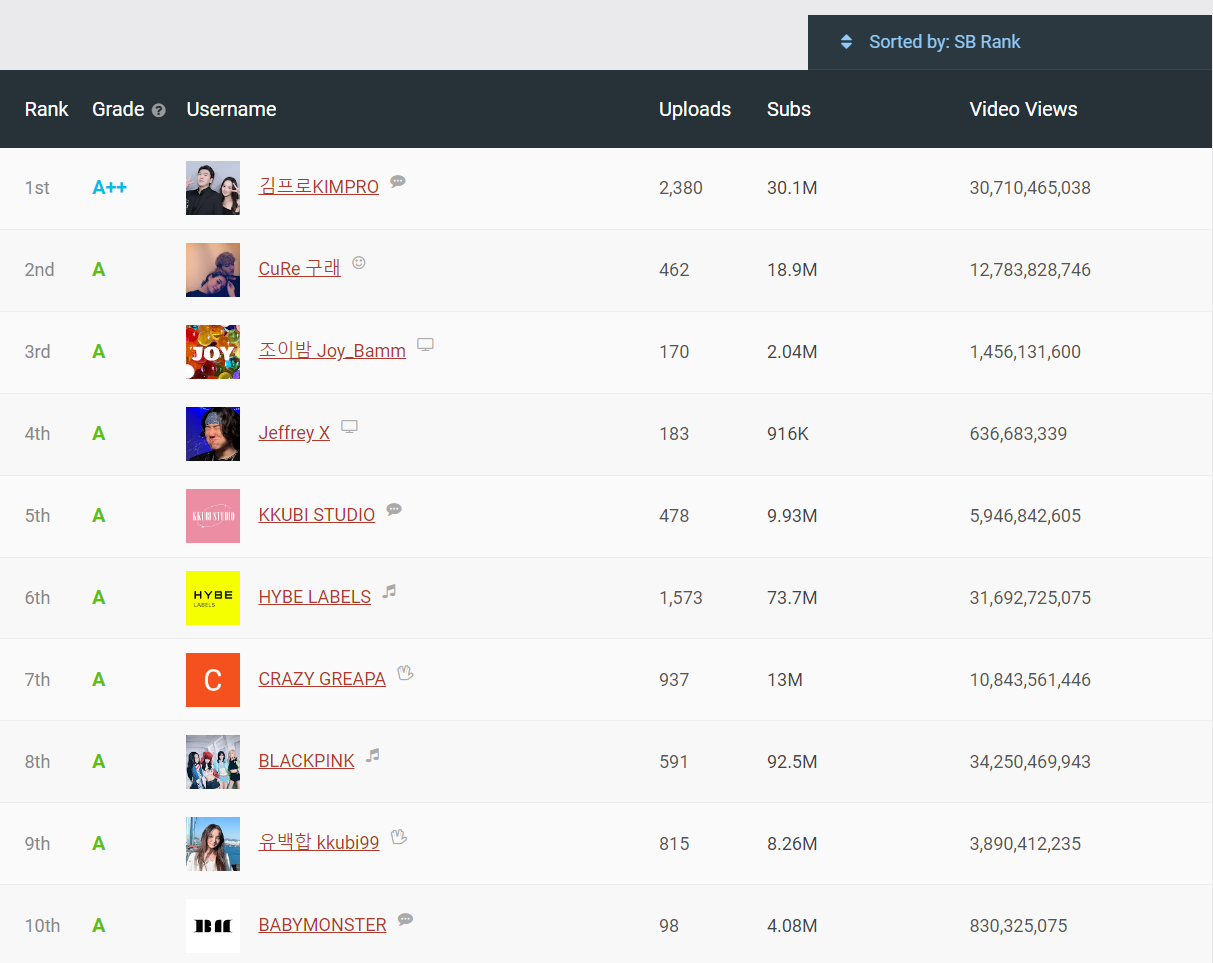Click the 92.5M subs value
The height and width of the screenshot is (963, 1213).
792,762
